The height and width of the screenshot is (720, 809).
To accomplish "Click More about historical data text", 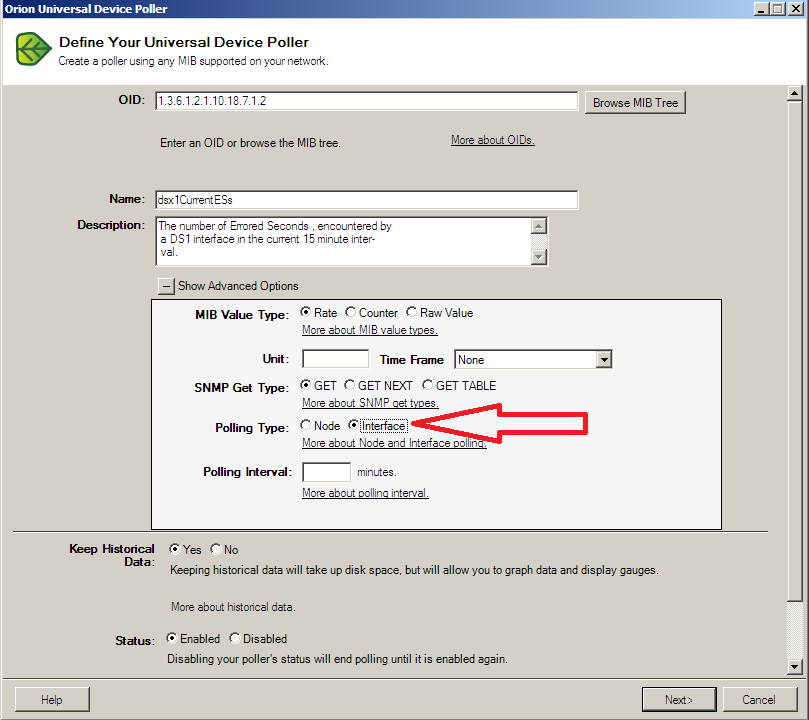I will [x=233, y=607].
